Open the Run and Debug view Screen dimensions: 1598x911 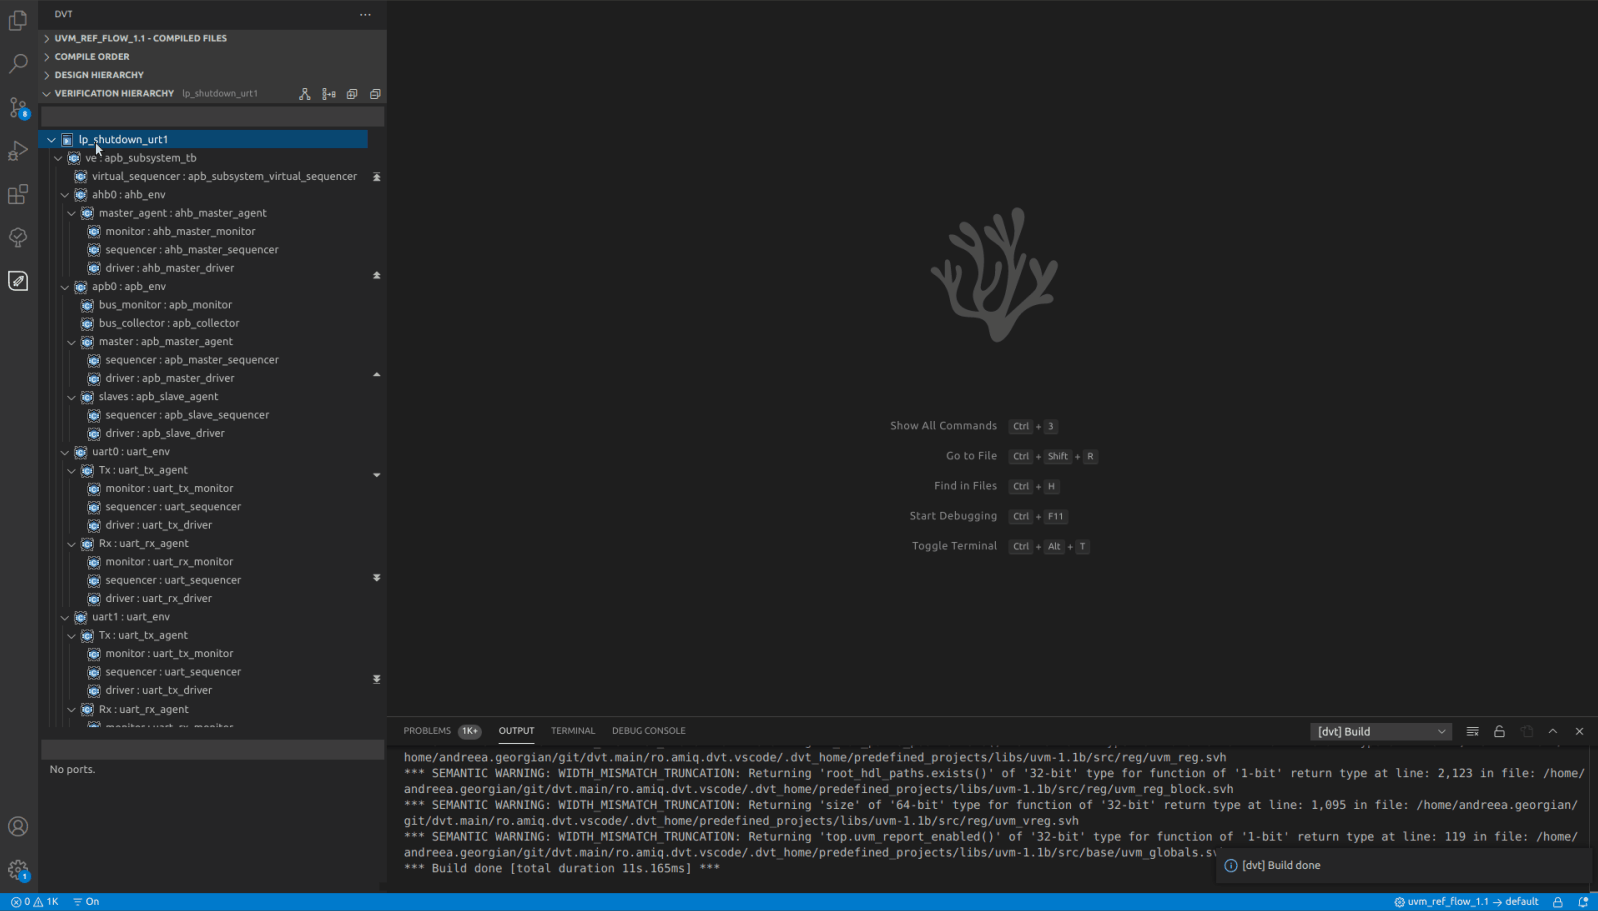pos(18,151)
